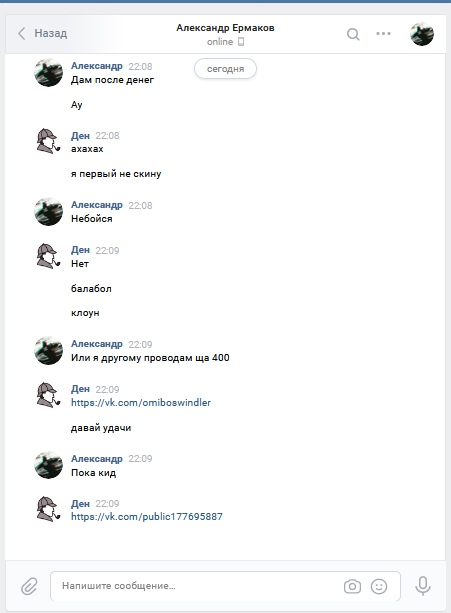Click the сегодня date pill
451x613 pixels.
pyautogui.click(x=225, y=69)
